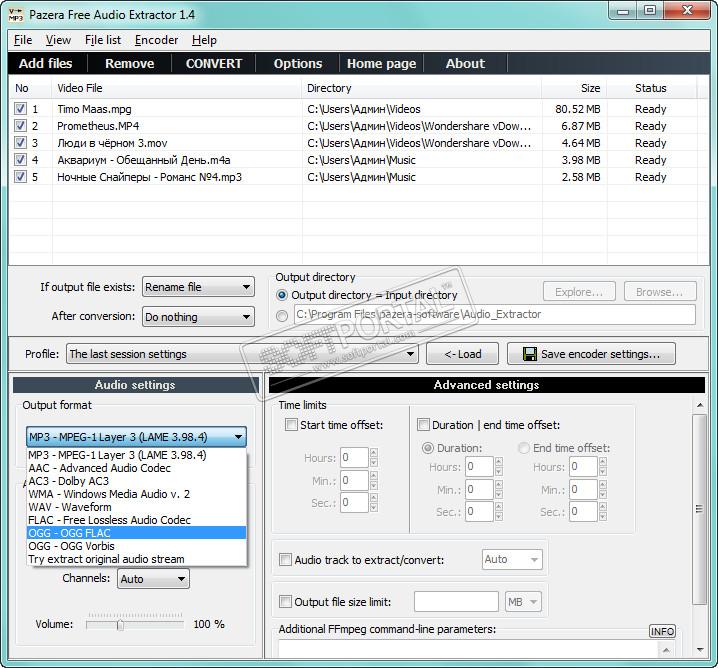
Task: Sort by the Size column header
Action: 575,88
